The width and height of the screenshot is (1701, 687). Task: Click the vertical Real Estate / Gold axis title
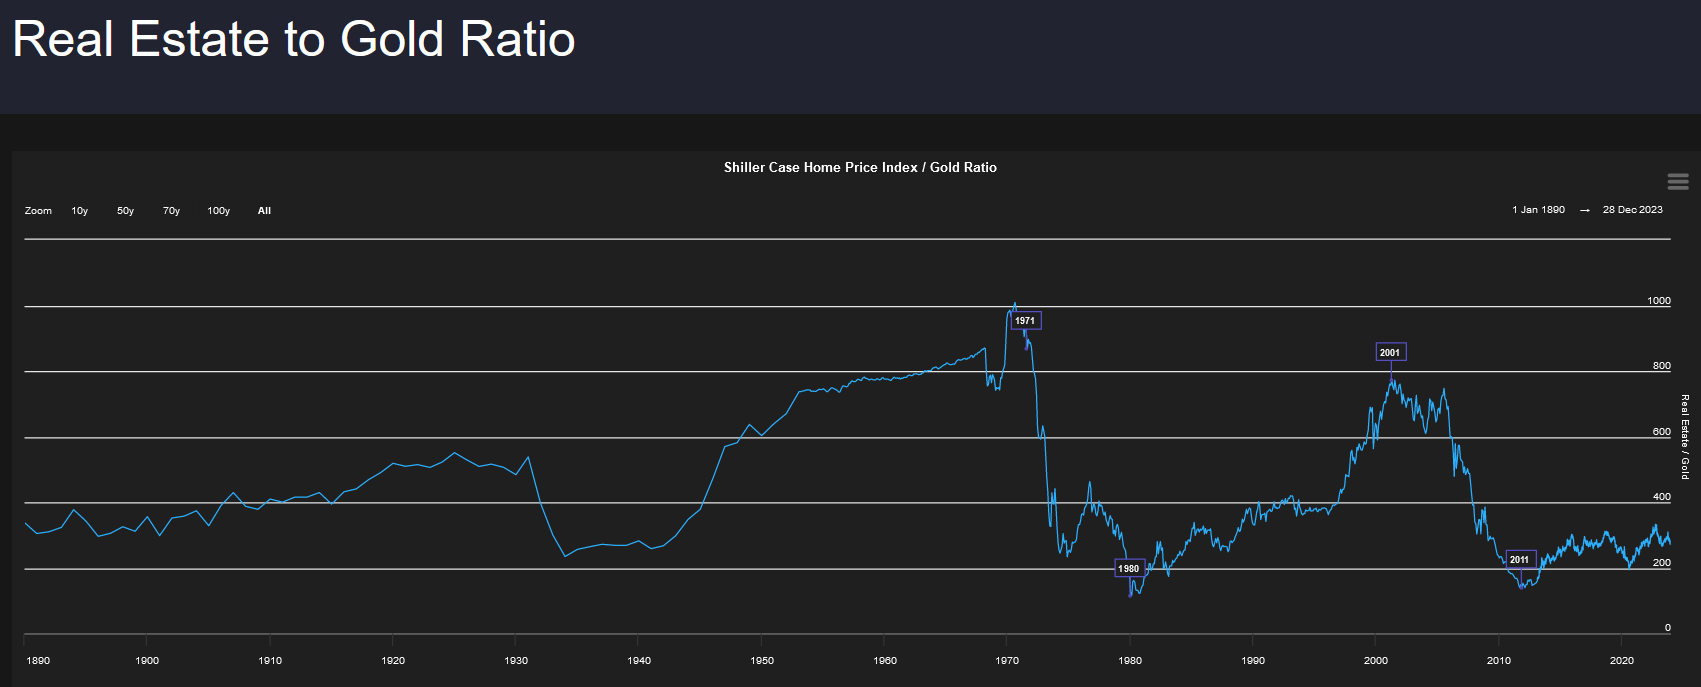click(1685, 437)
